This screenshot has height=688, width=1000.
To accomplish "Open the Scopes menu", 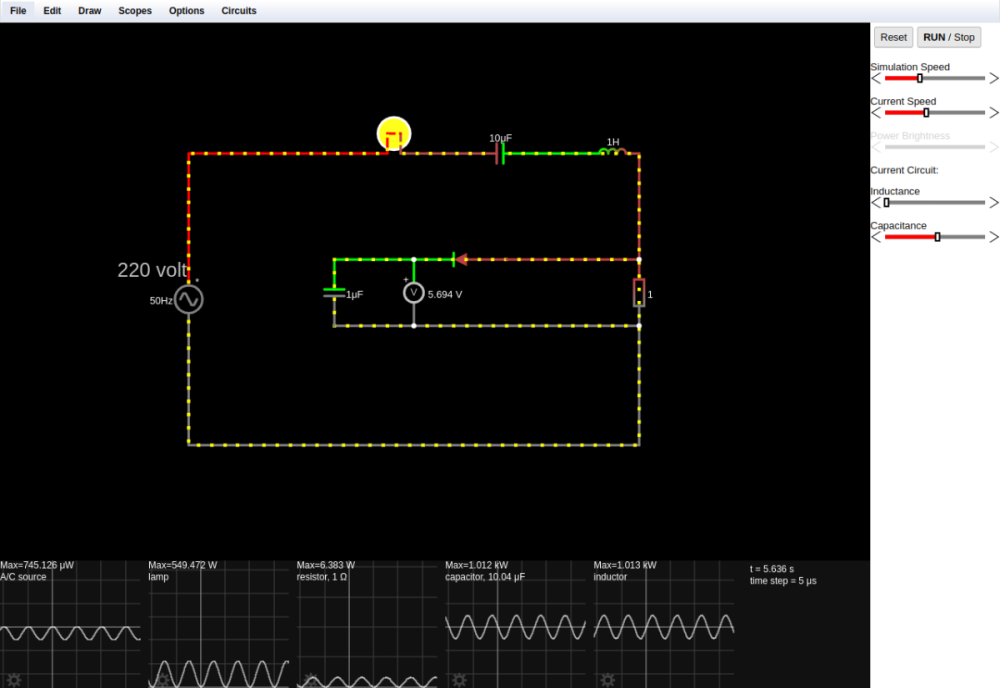I will coord(135,10).
